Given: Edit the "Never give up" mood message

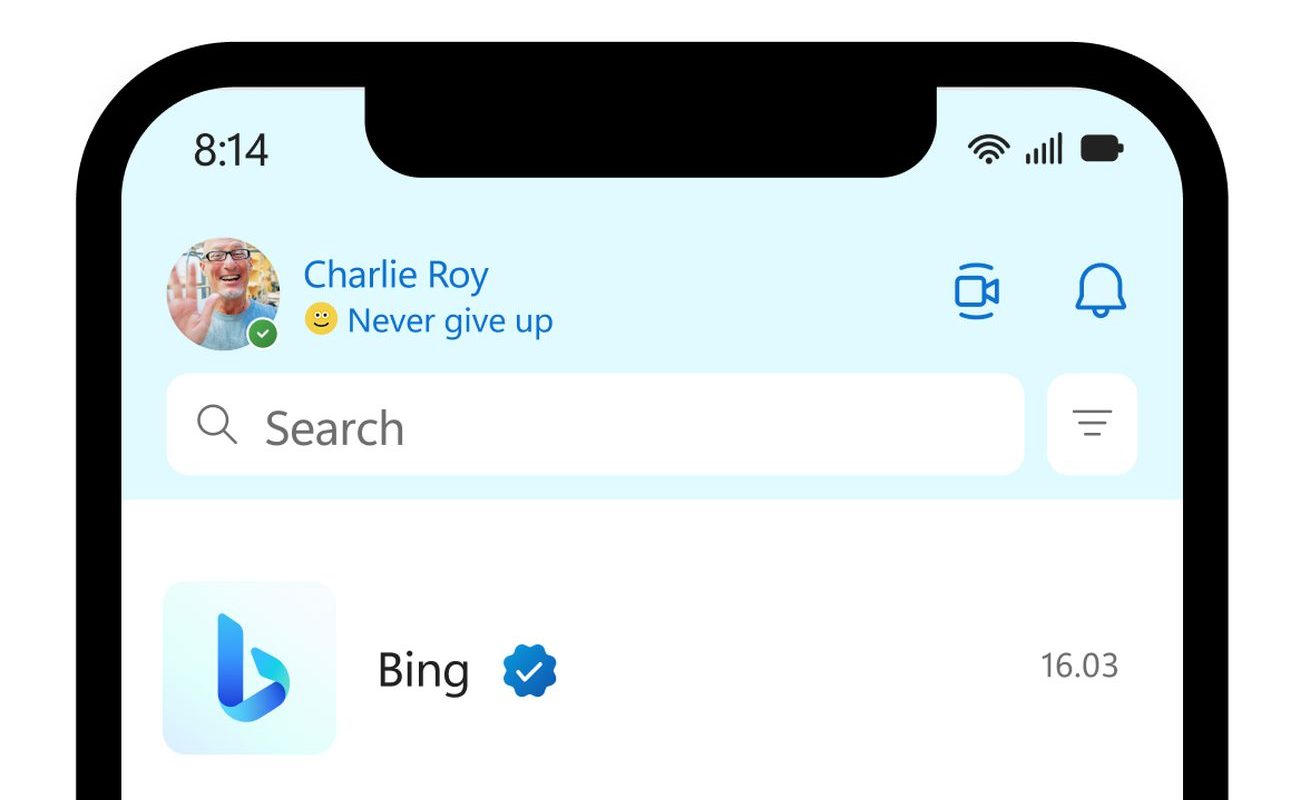Looking at the screenshot, I should coord(450,321).
